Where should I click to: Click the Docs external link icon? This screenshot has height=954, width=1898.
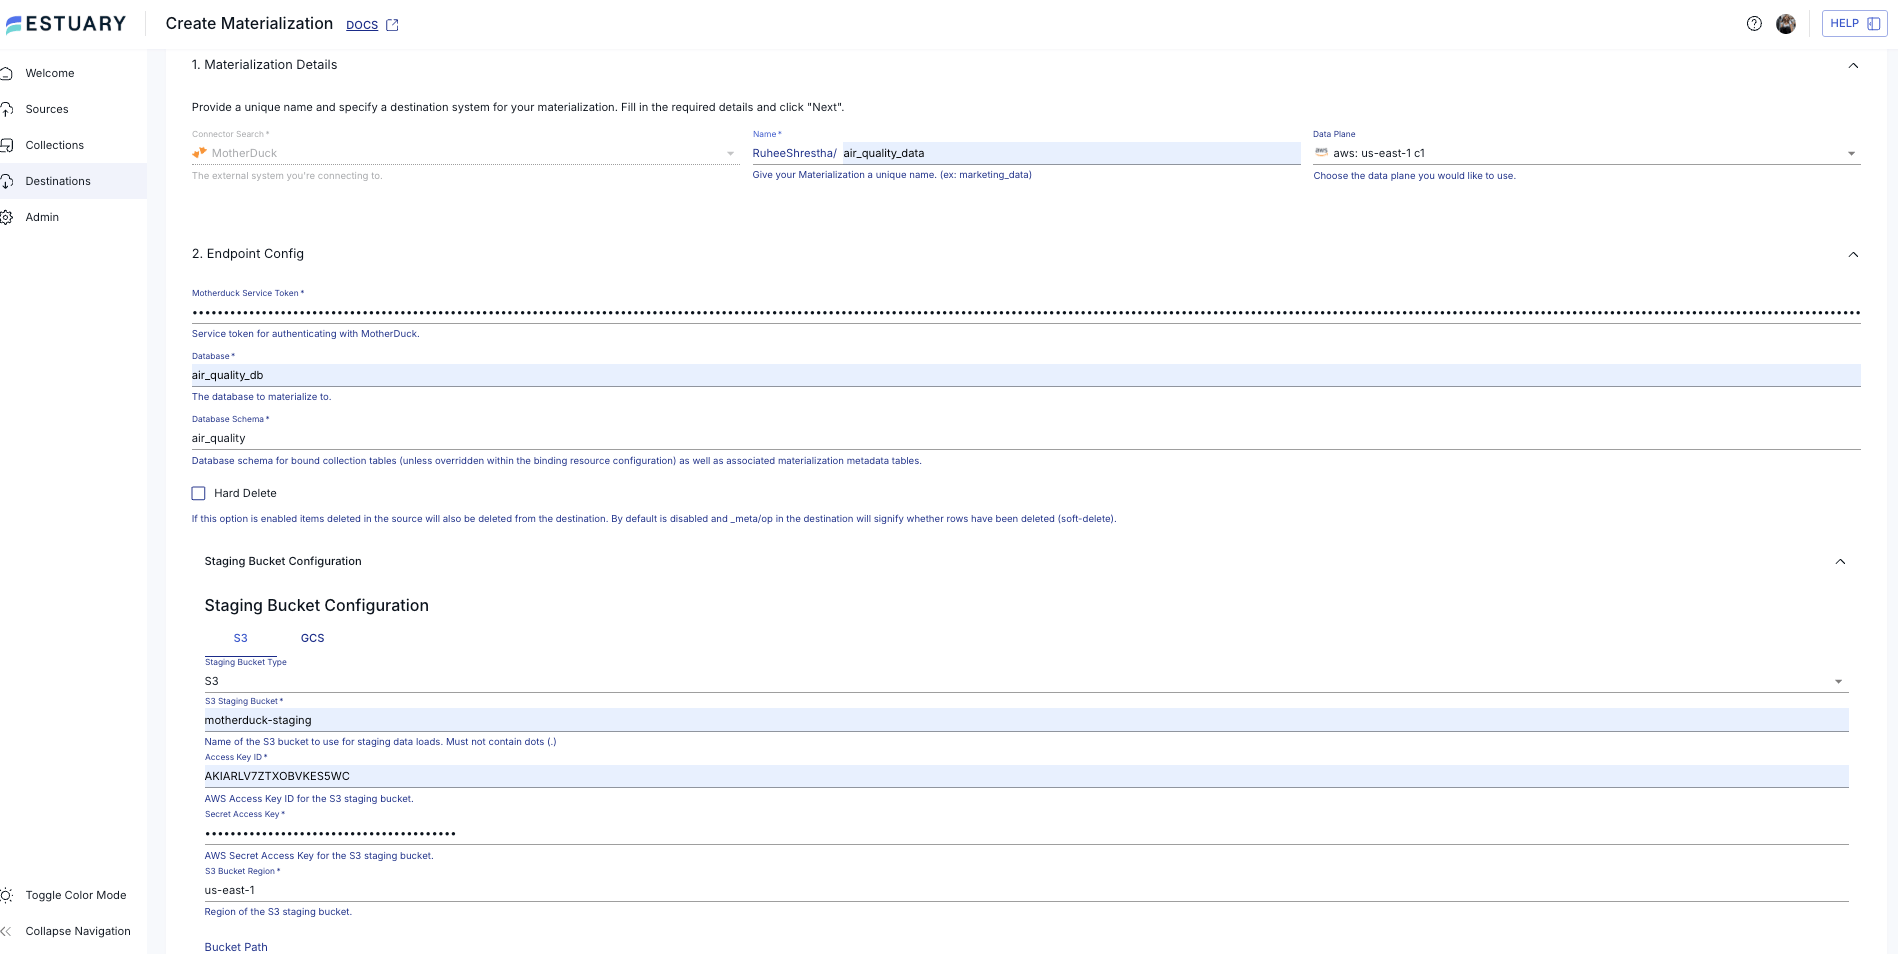point(392,25)
